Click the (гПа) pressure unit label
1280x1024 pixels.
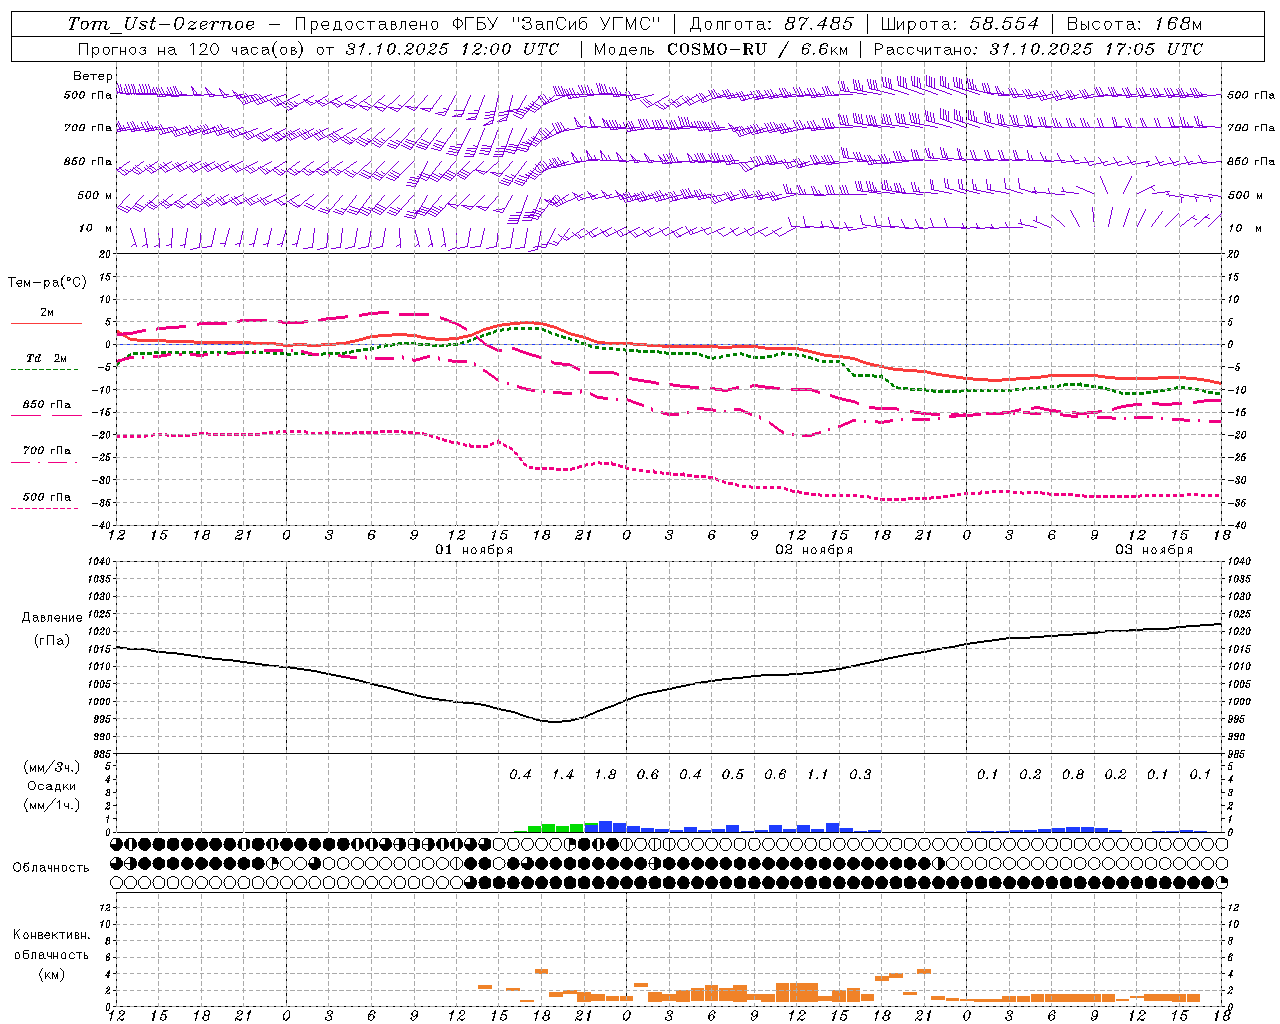pos(52,640)
